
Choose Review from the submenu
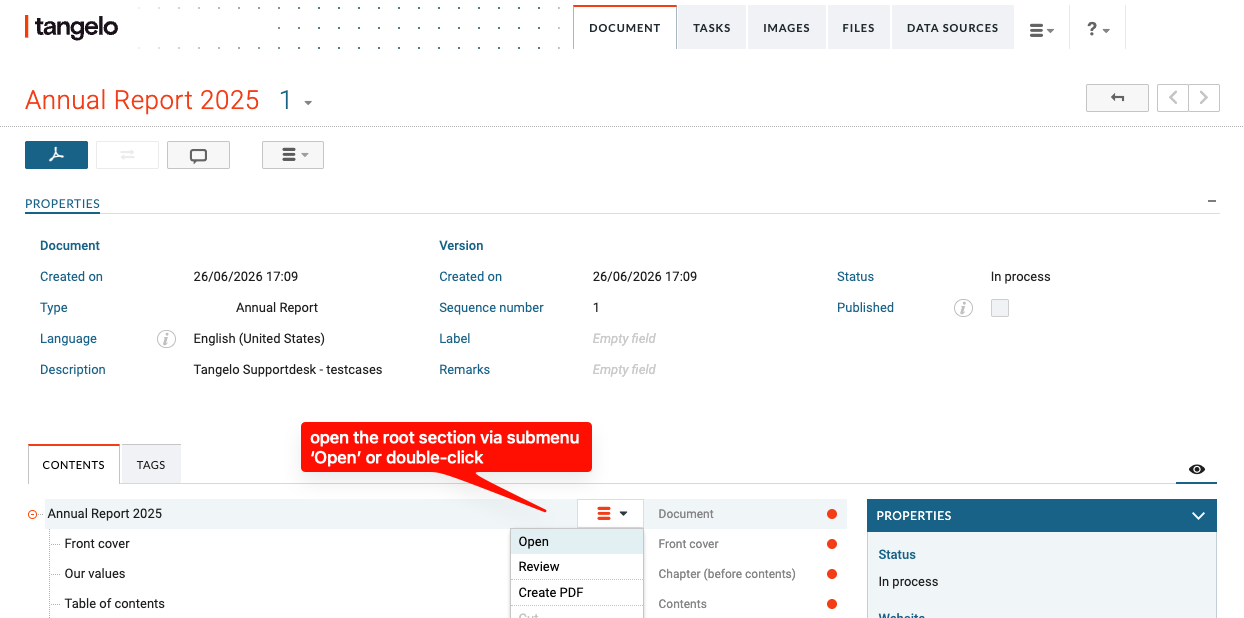click(x=577, y=567)
